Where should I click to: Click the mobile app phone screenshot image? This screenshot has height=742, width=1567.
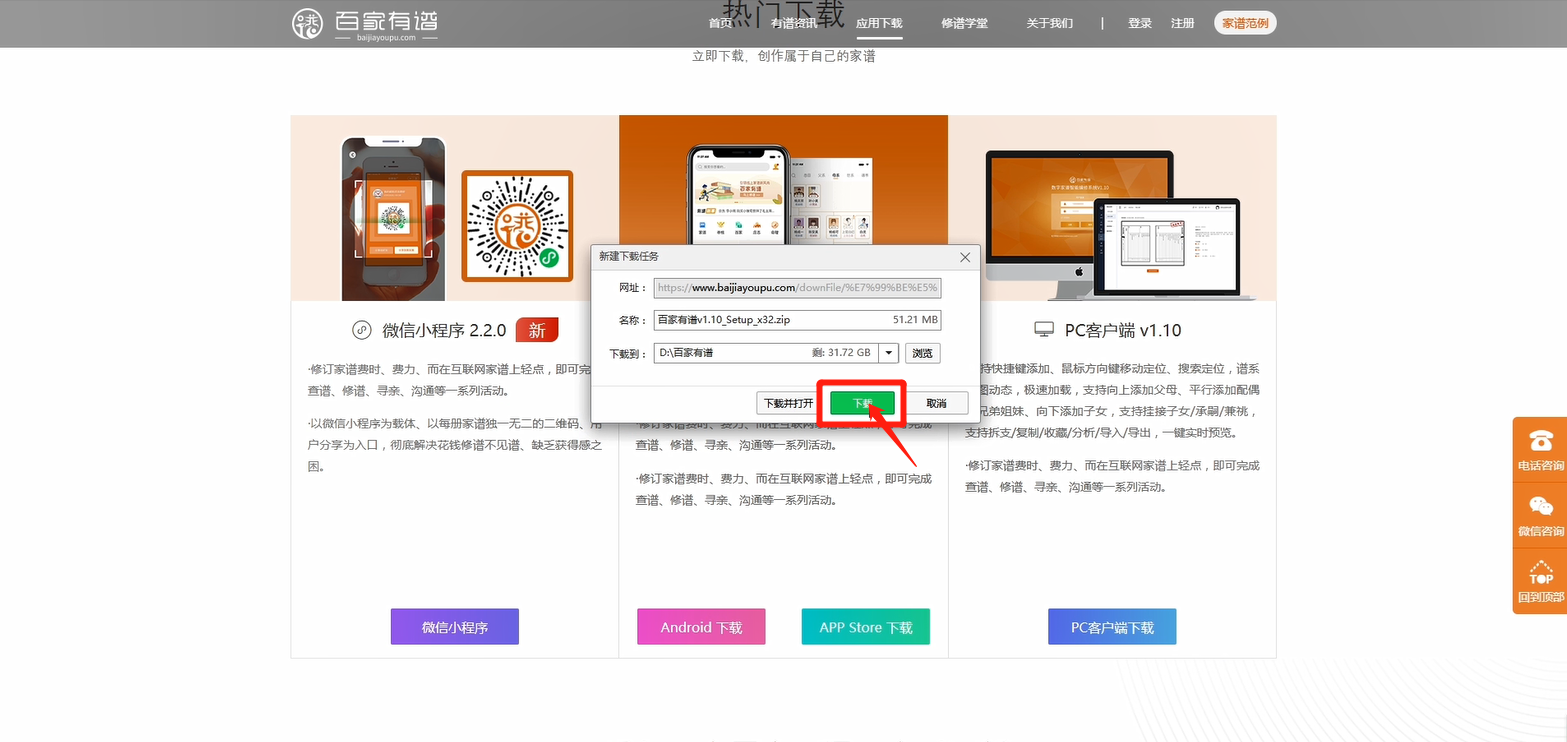click(x=740, y=196)
